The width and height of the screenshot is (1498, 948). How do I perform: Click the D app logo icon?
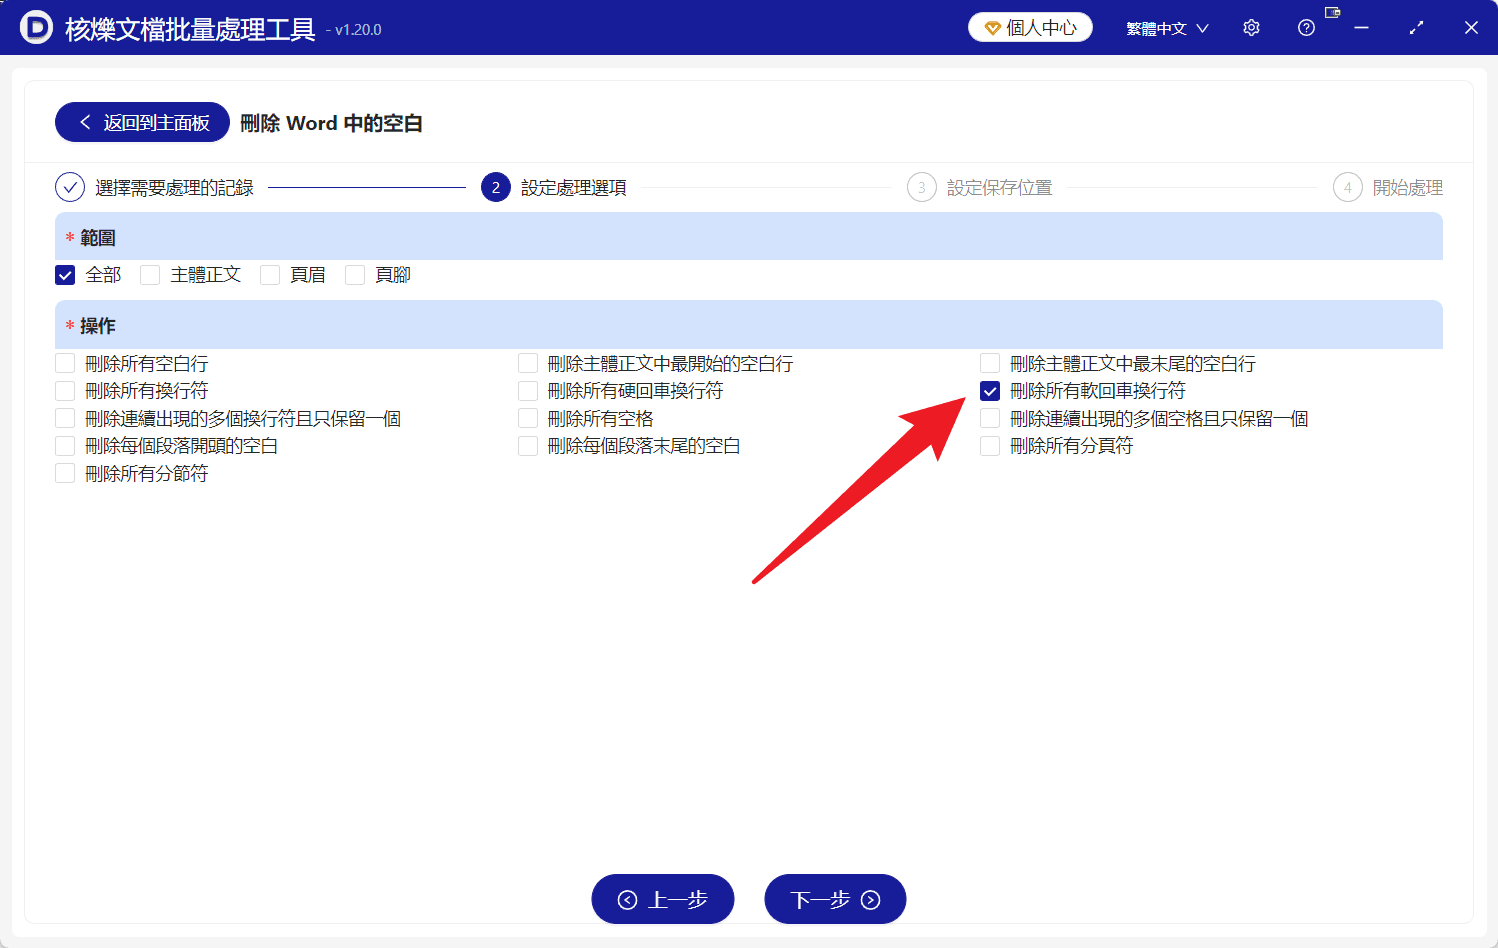click(36, 27)
